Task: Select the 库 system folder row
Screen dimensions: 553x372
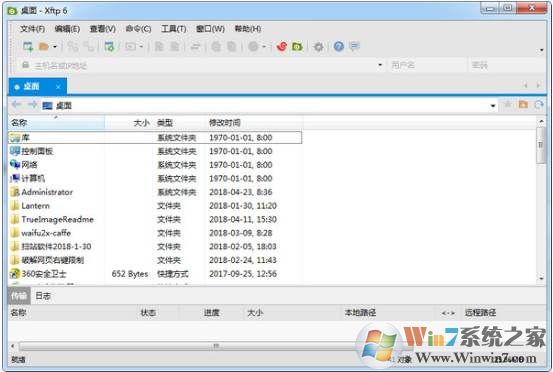Action: [155, 138]
